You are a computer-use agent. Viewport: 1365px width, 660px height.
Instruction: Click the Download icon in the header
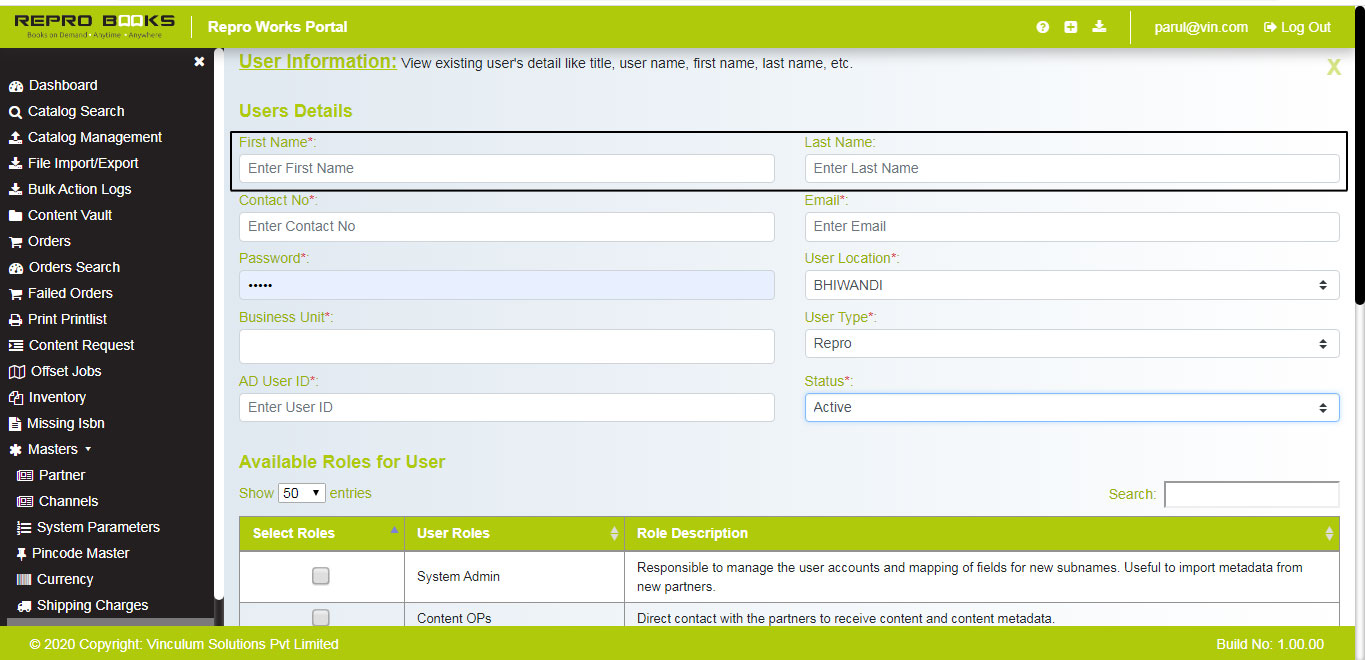pos(1098,27)
